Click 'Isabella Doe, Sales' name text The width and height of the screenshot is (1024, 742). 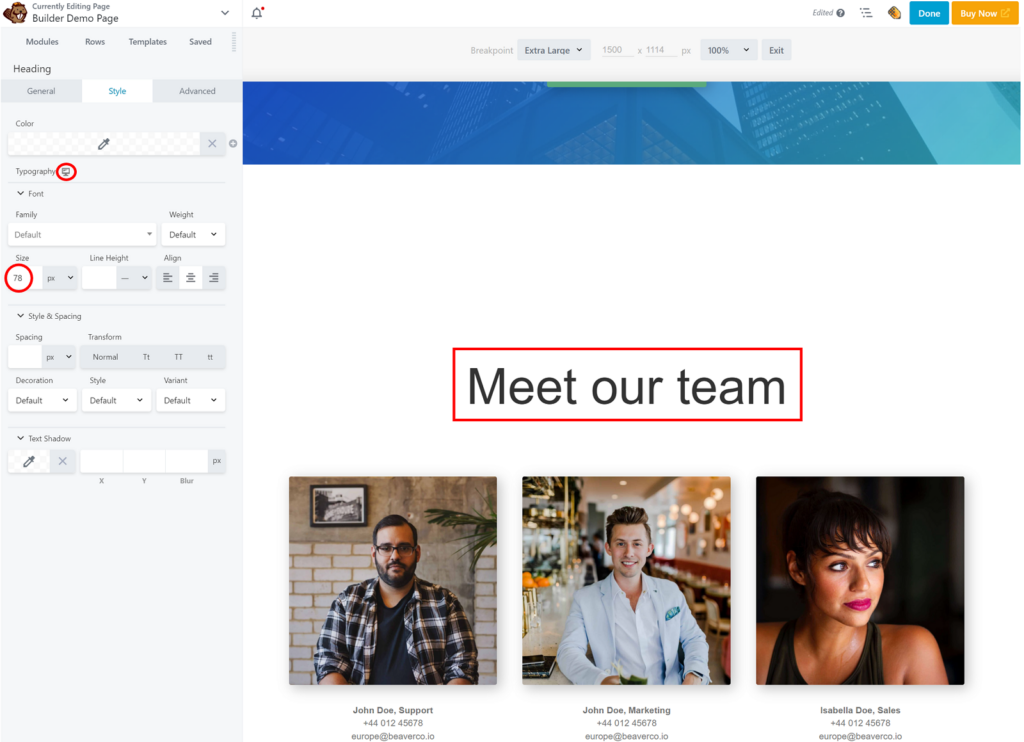tap(860, 710)
